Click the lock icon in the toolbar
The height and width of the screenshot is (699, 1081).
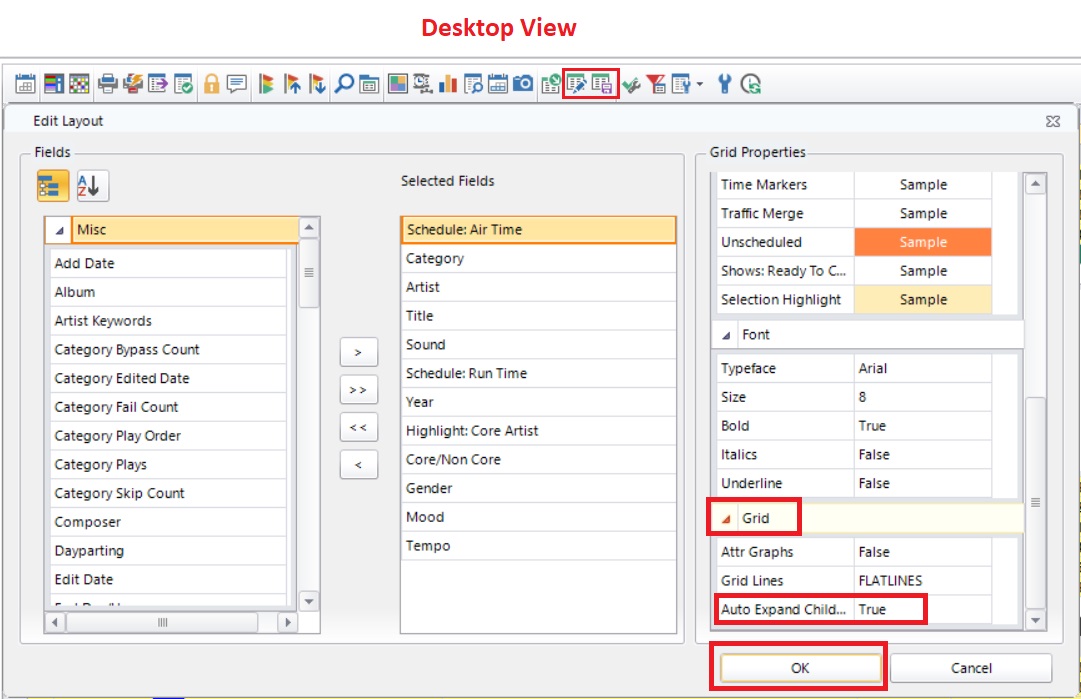tap(211, 85)
